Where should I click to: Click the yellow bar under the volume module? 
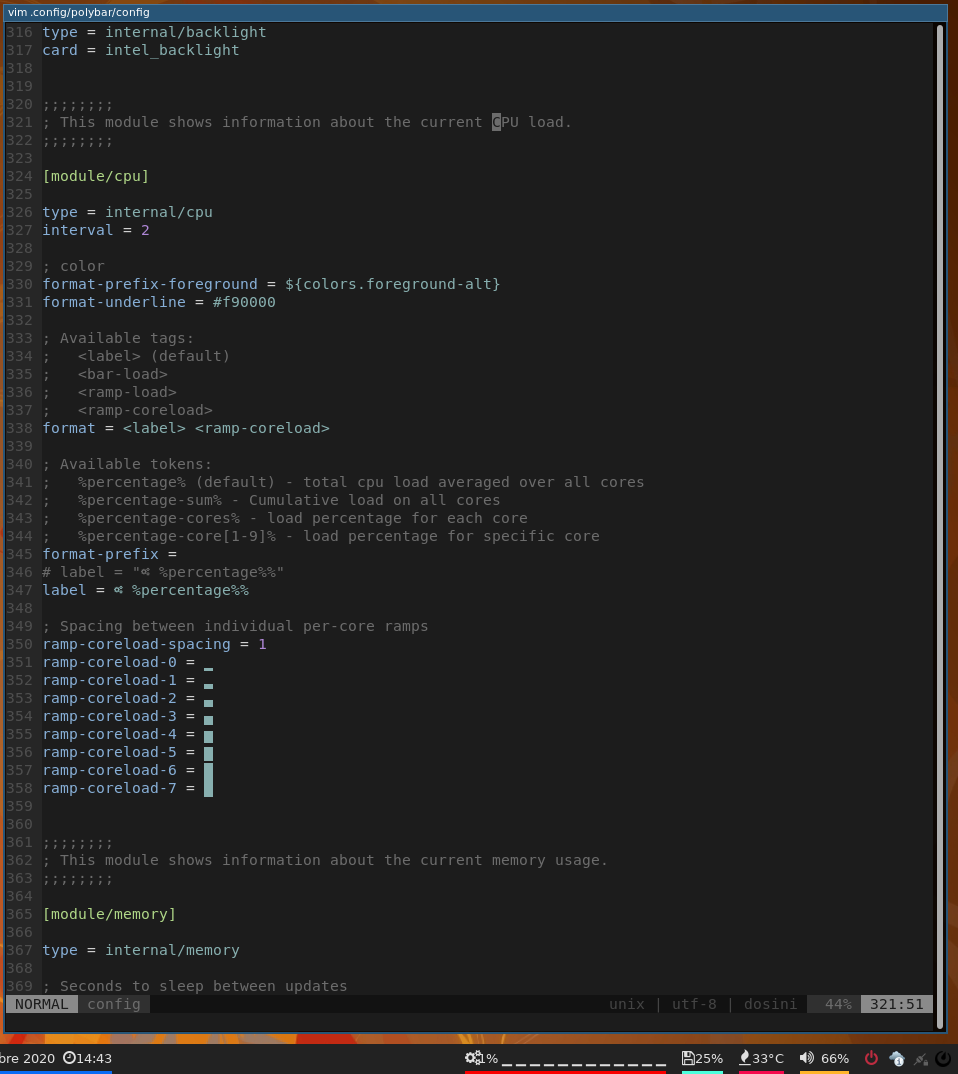822,1071
